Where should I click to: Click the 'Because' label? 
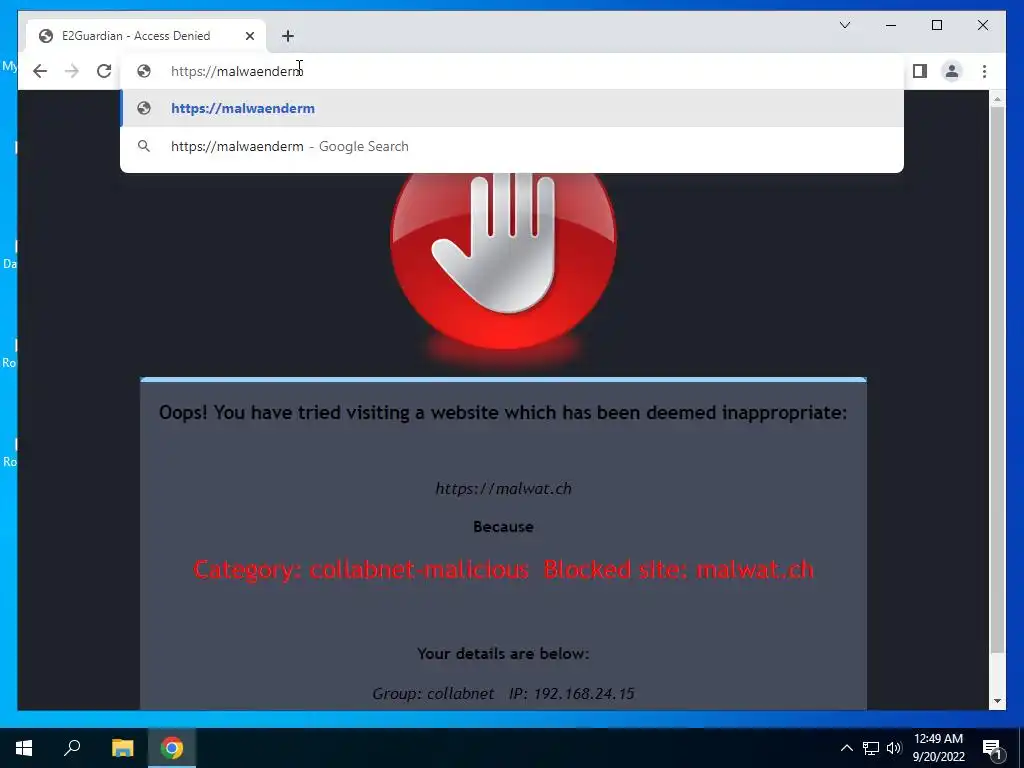coord(503,526)
